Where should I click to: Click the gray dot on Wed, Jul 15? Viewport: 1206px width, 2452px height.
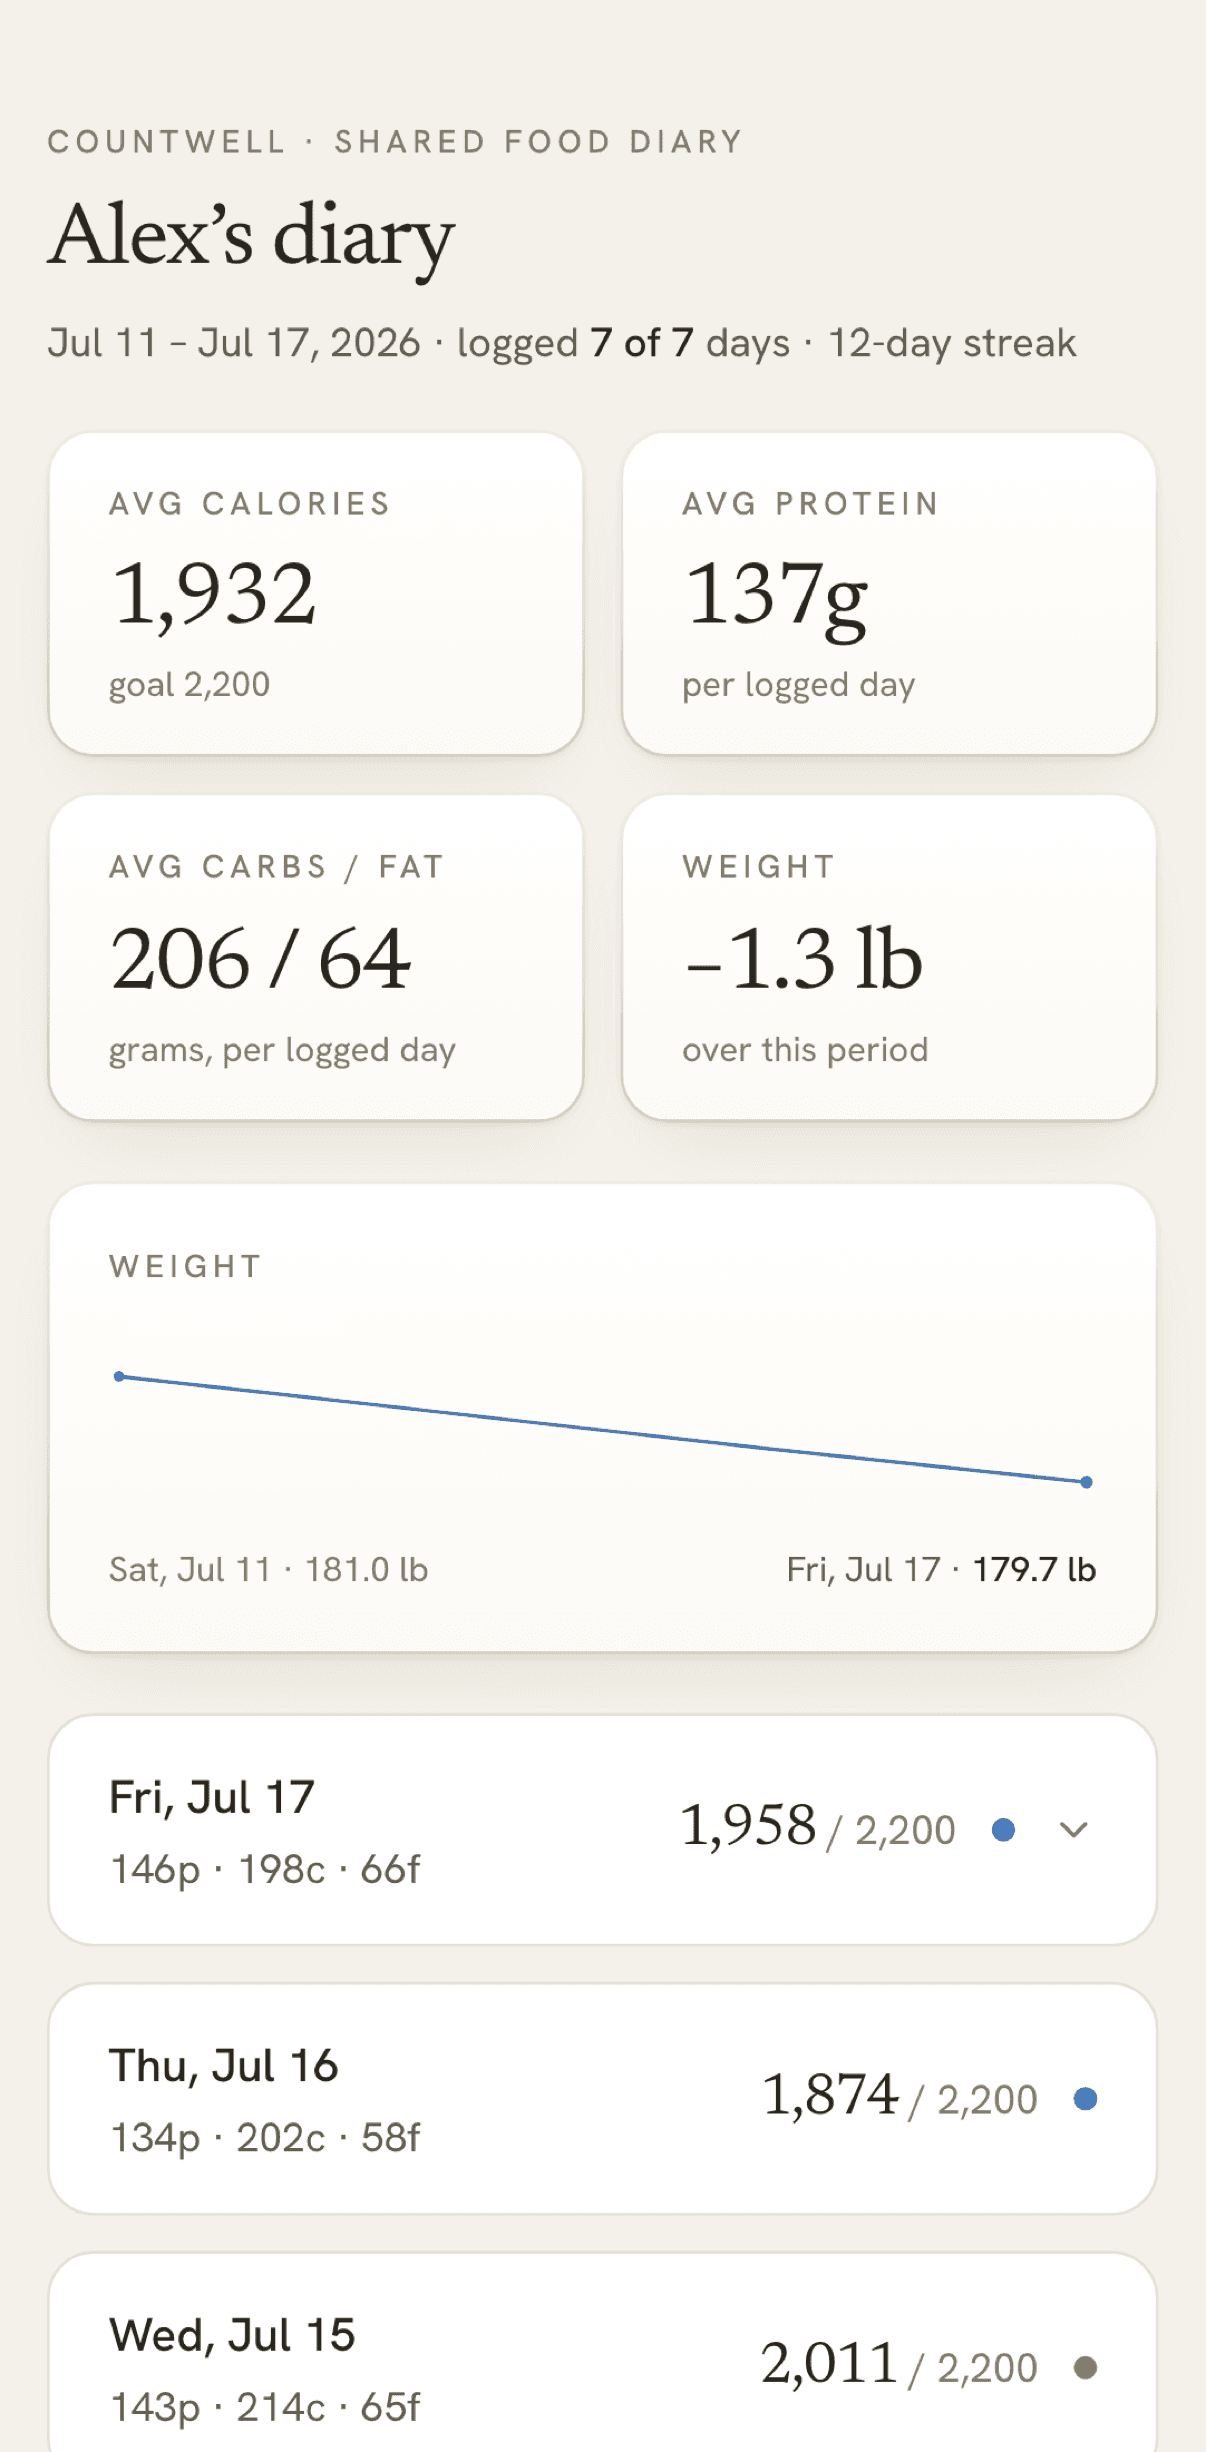[x=1085, y=2367]
